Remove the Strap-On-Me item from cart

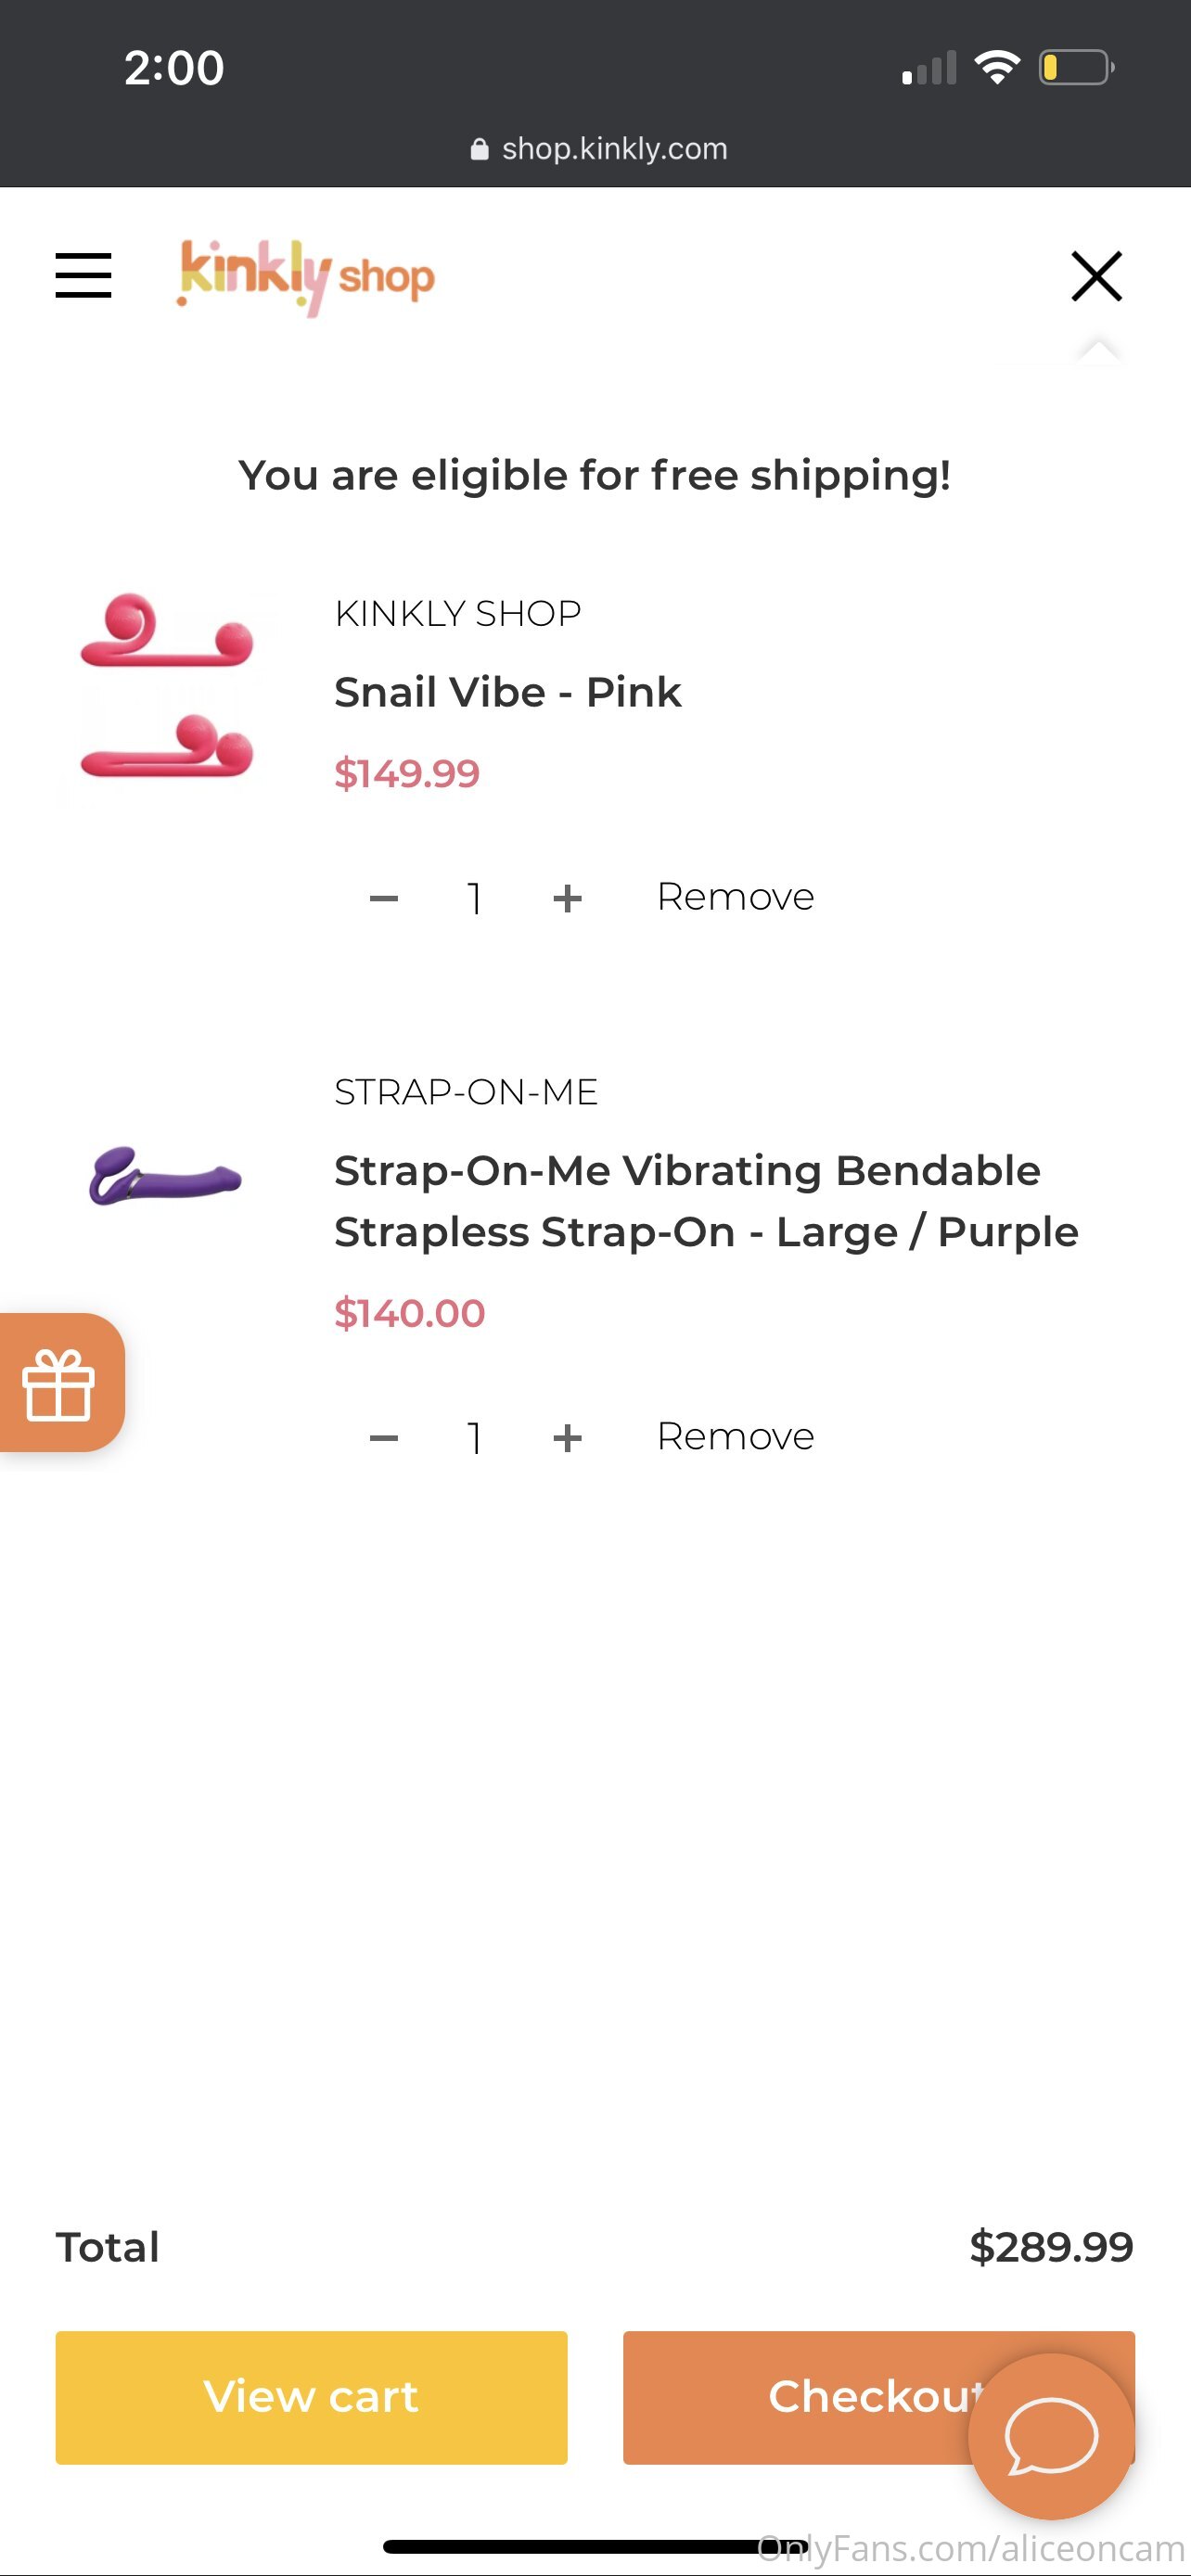pyautogui.click(x=735, y=1437)
